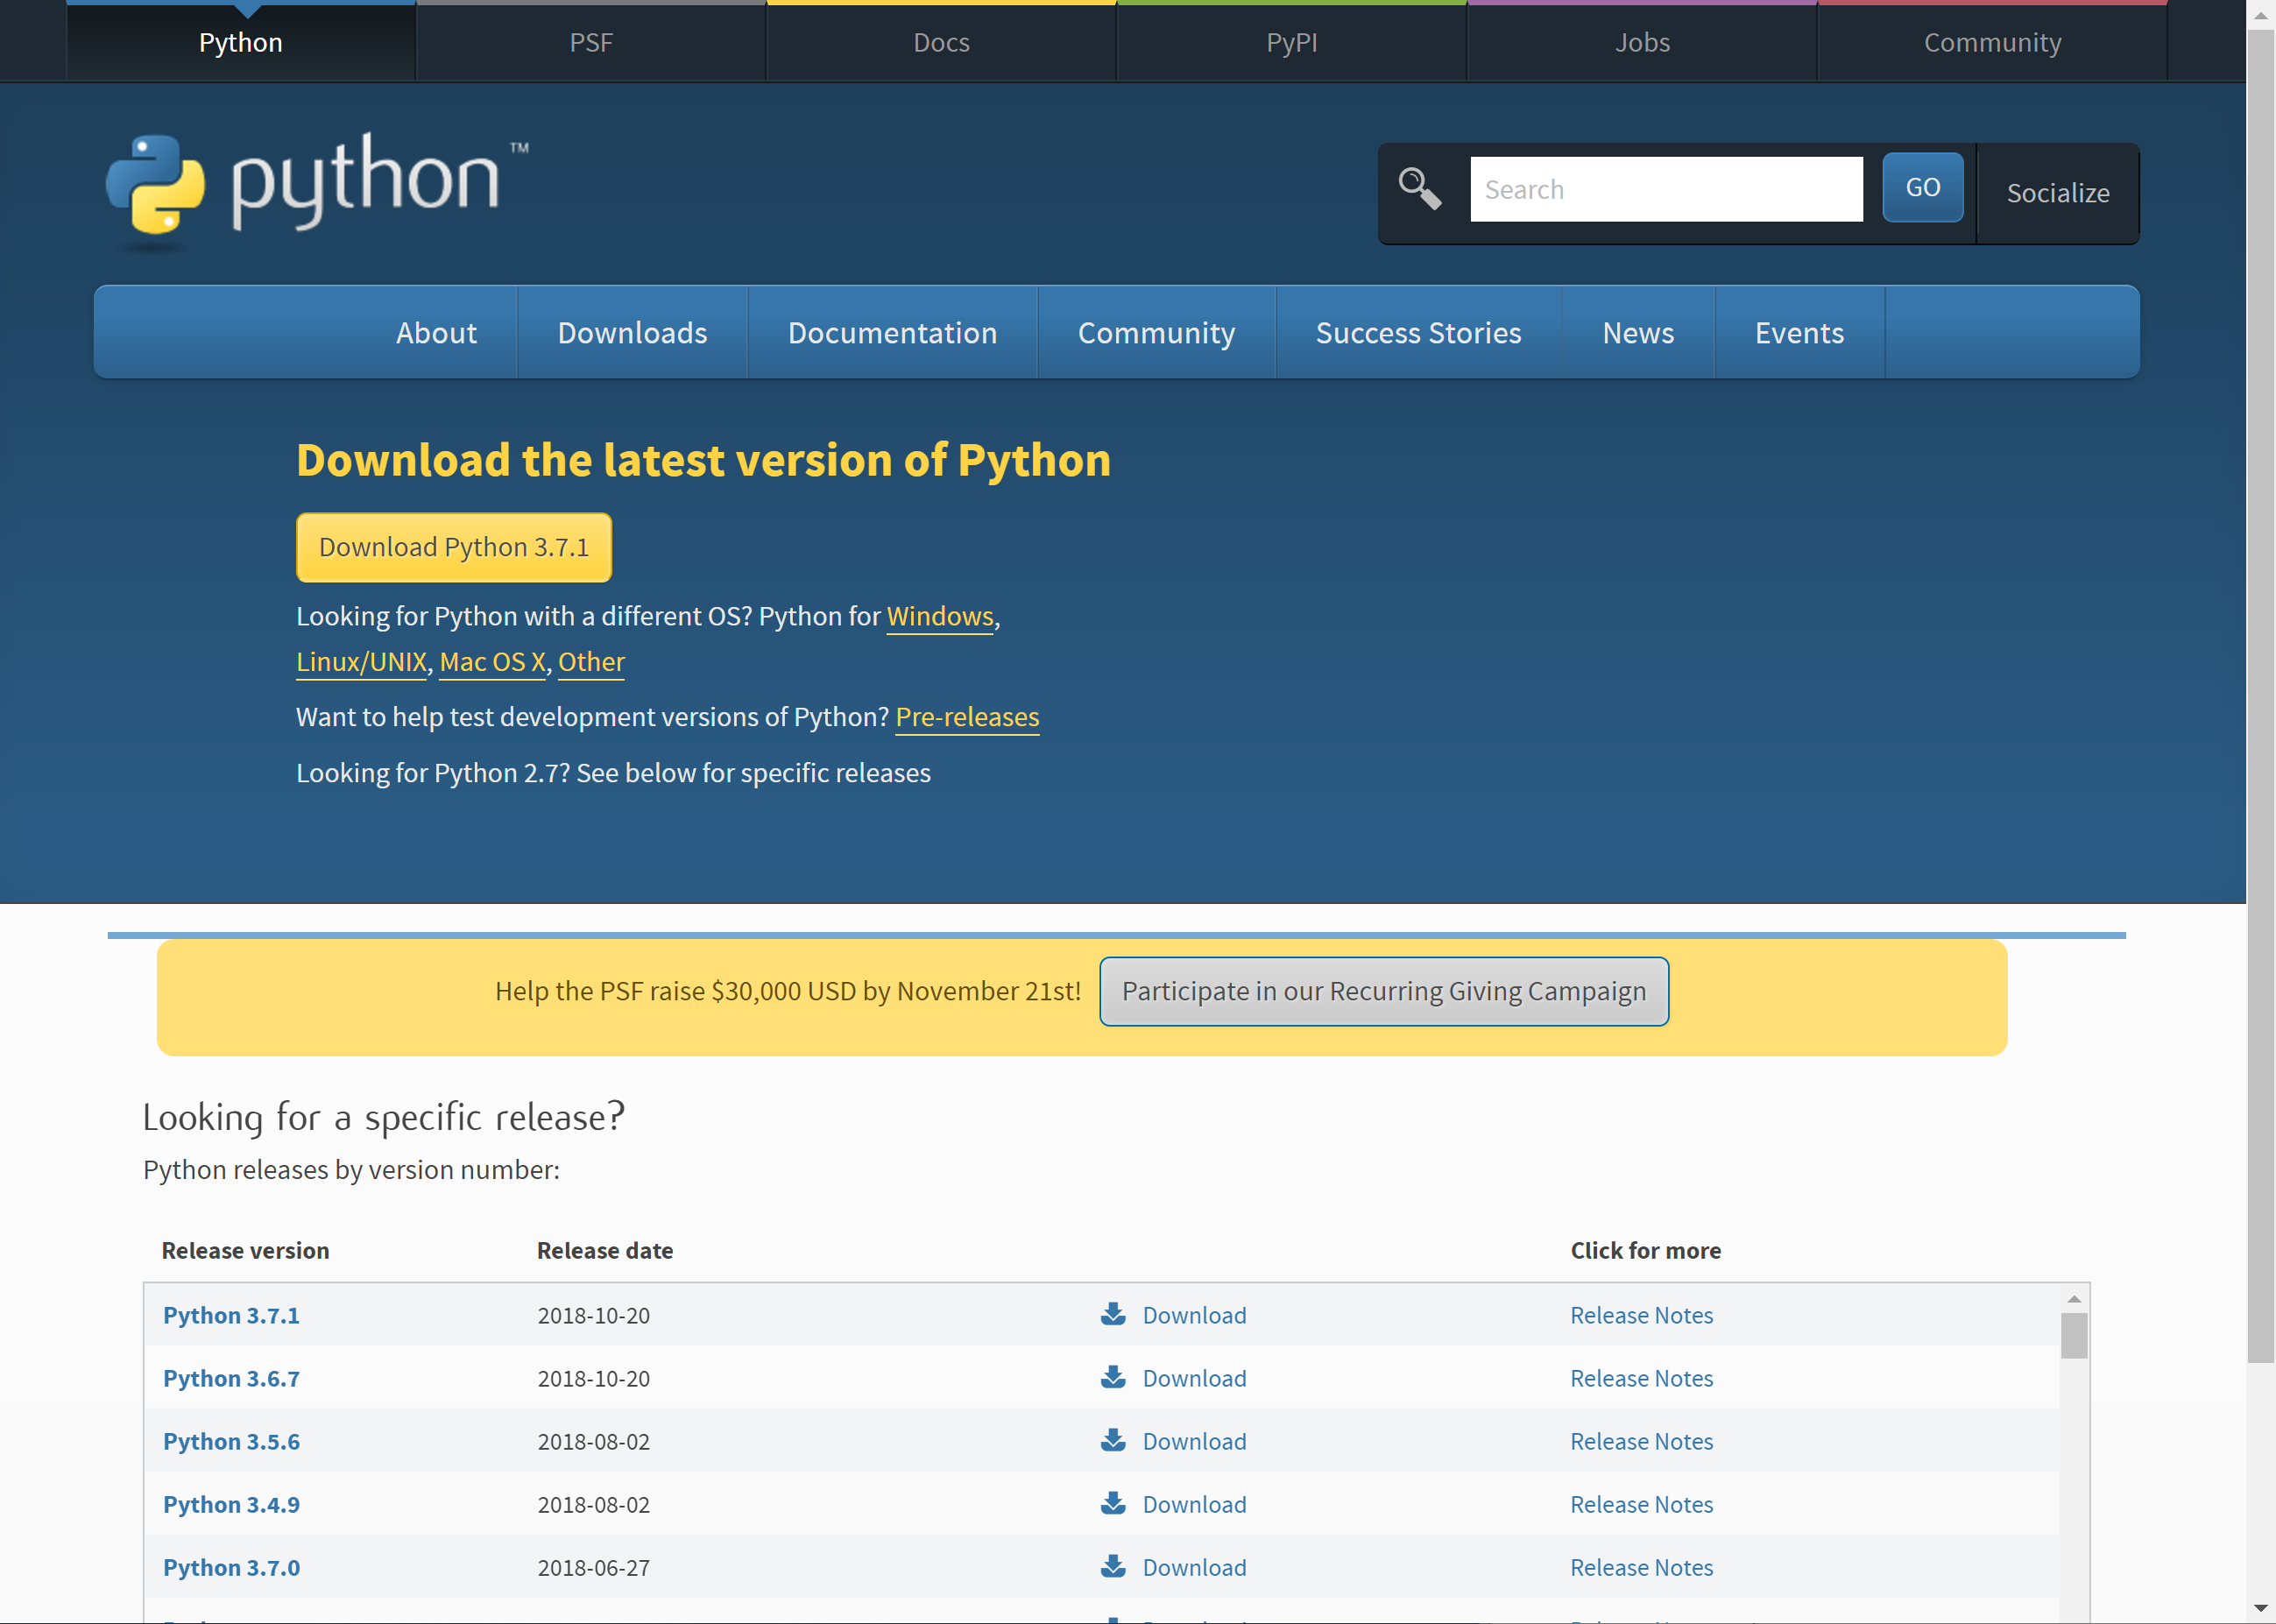Open the Linux/UNIX download link
Viewport: 2276px width, 1624px height.
click(362, 662)
